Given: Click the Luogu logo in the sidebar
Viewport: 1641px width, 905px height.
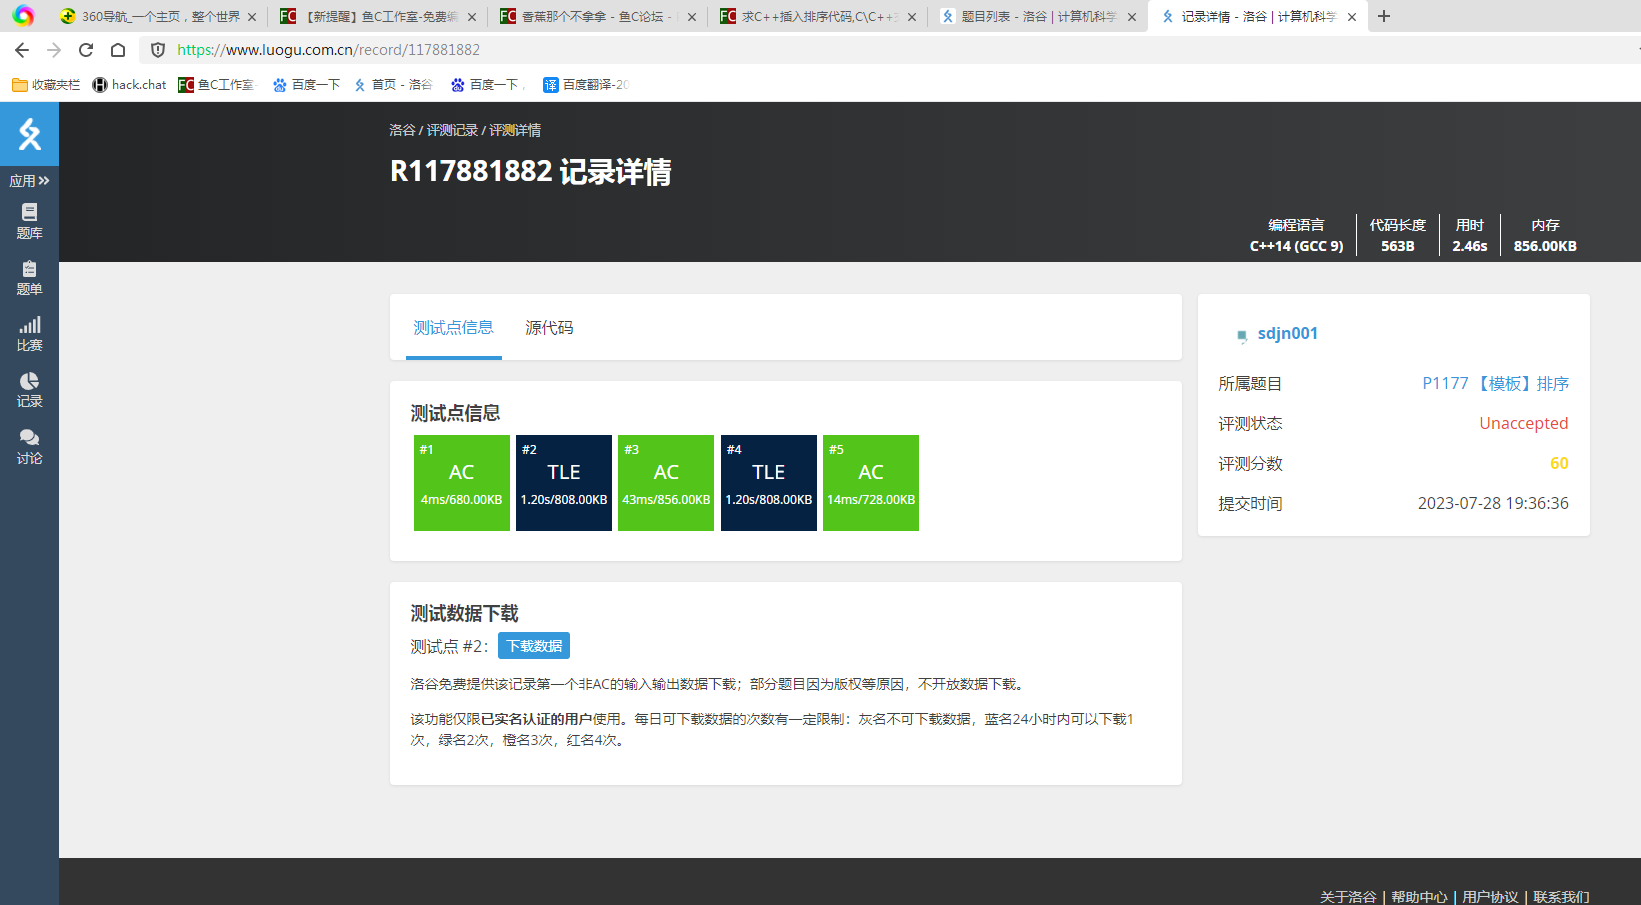Looking at the screenshot, I should pos(29,134).
